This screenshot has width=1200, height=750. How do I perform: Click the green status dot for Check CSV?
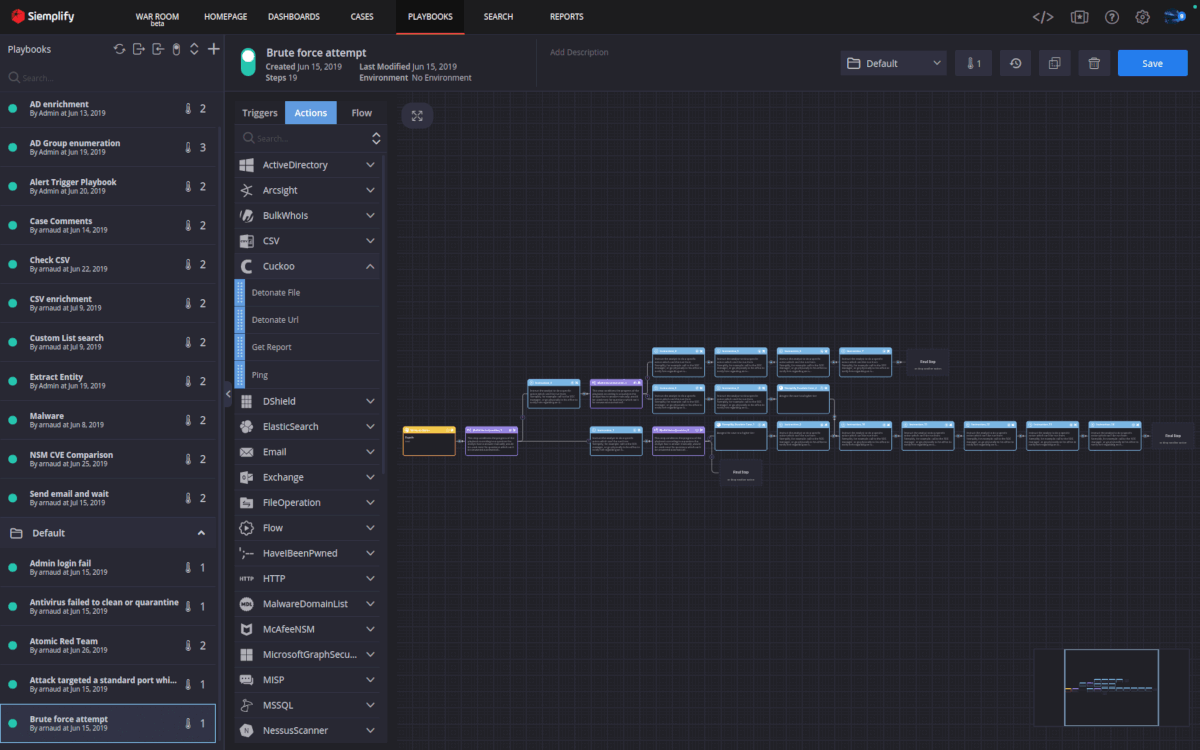pos(13,265)
